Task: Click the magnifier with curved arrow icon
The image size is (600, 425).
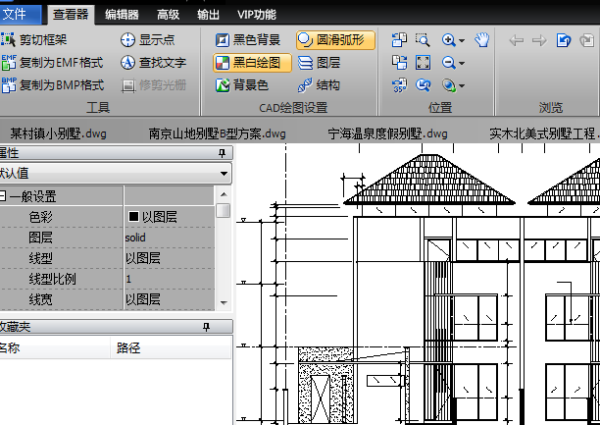Action: [423, 85]
